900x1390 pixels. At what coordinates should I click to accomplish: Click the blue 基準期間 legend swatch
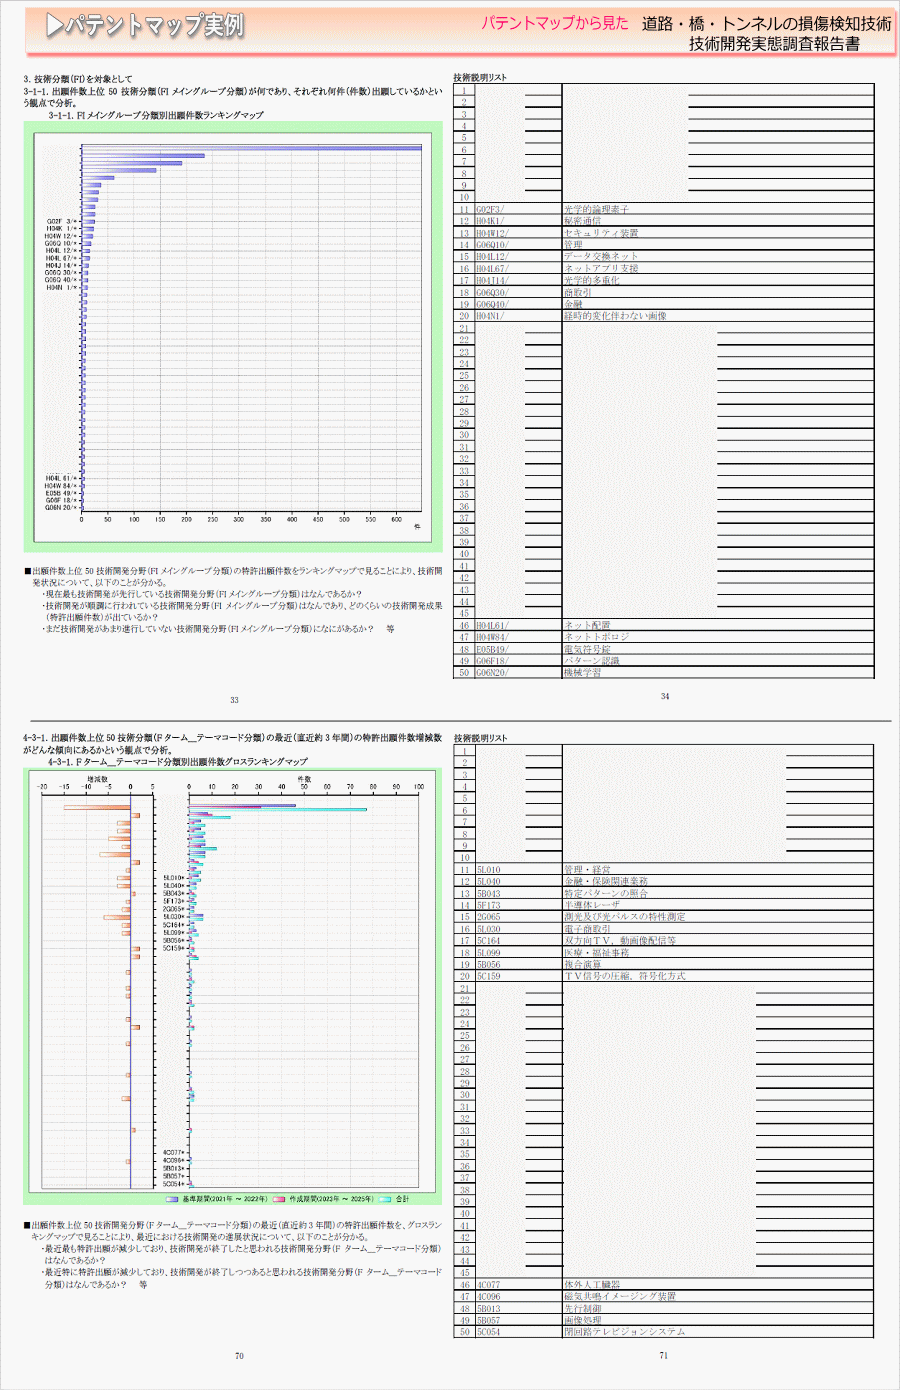pos(172,1199)
